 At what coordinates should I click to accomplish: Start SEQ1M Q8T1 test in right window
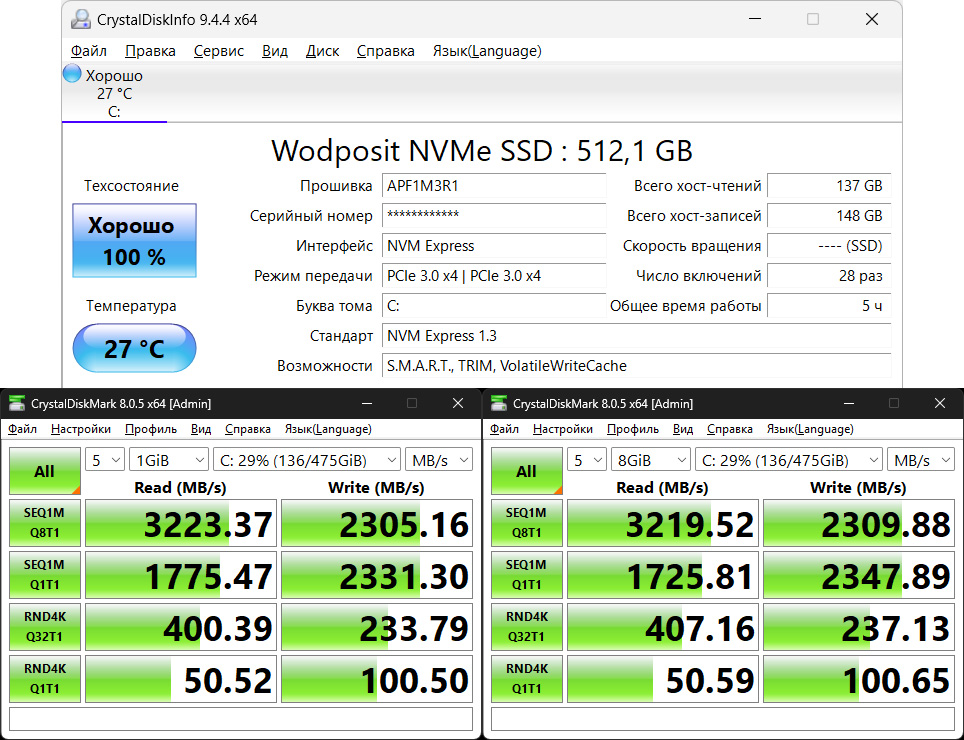click(526, 523)
